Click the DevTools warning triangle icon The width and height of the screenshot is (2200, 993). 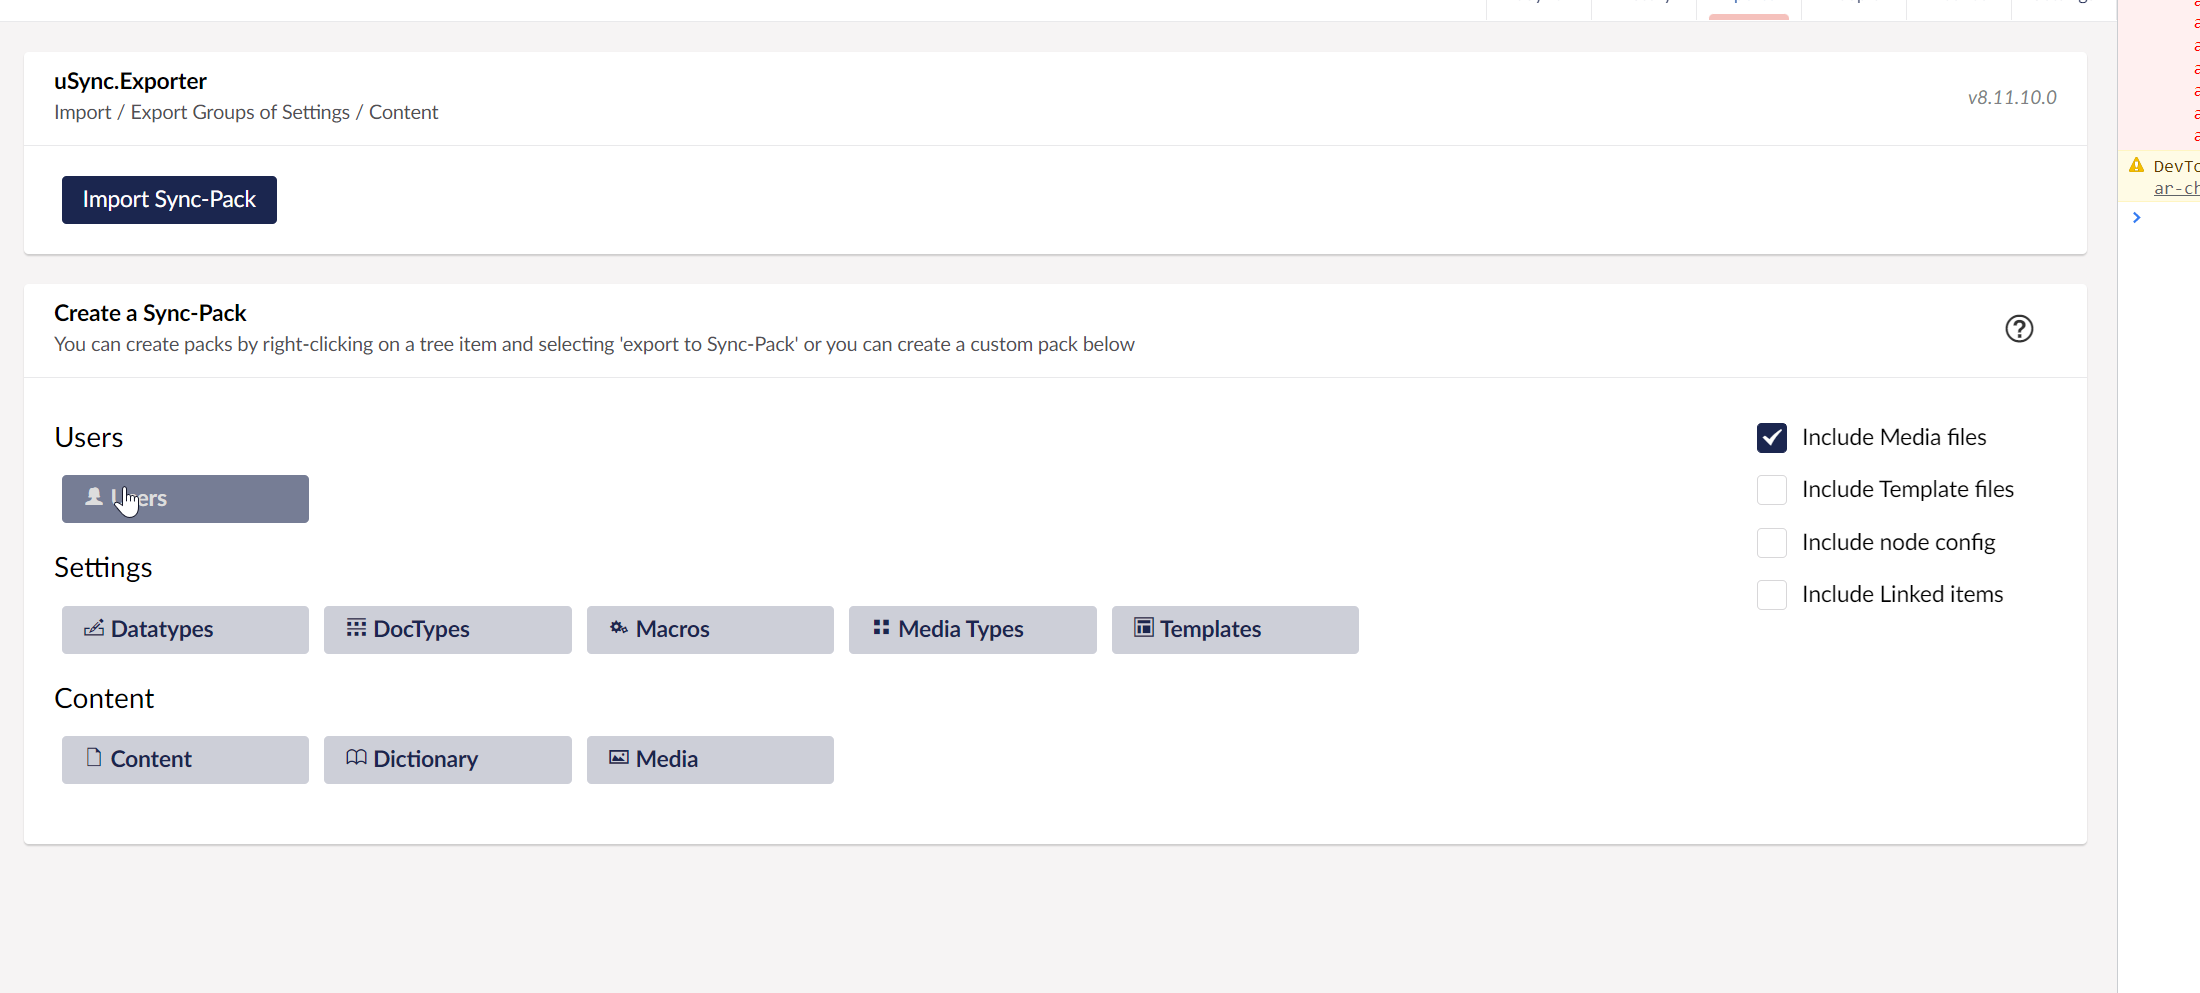pyautogui.click(x=2136, y=166)
